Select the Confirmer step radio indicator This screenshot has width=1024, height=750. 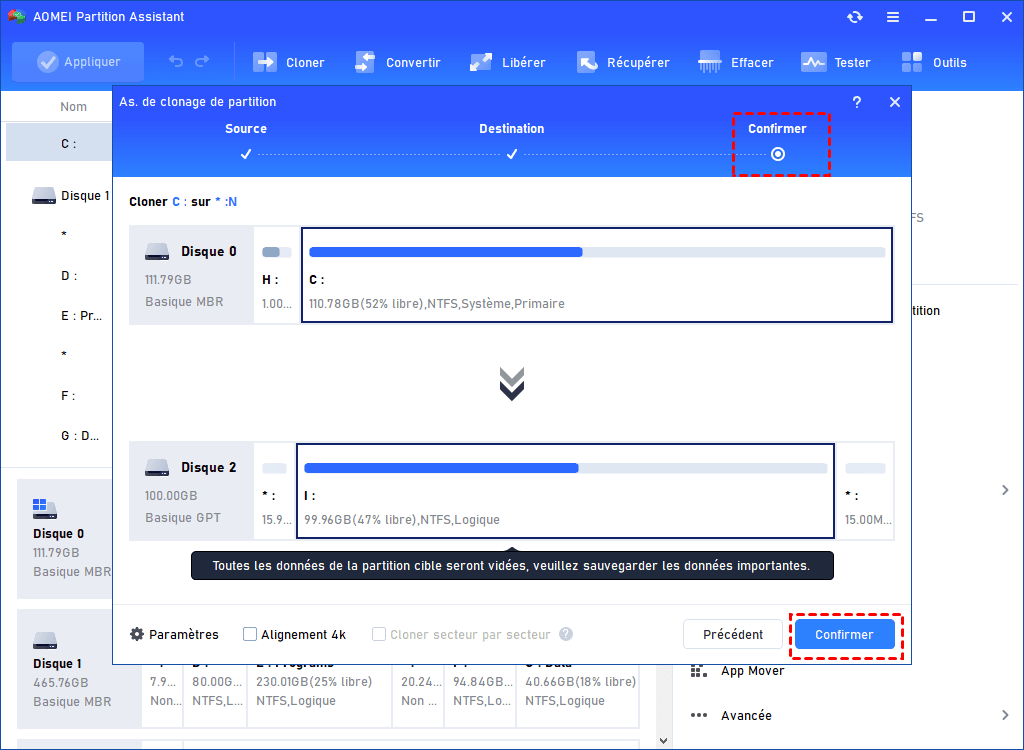[x=778, y=154]
